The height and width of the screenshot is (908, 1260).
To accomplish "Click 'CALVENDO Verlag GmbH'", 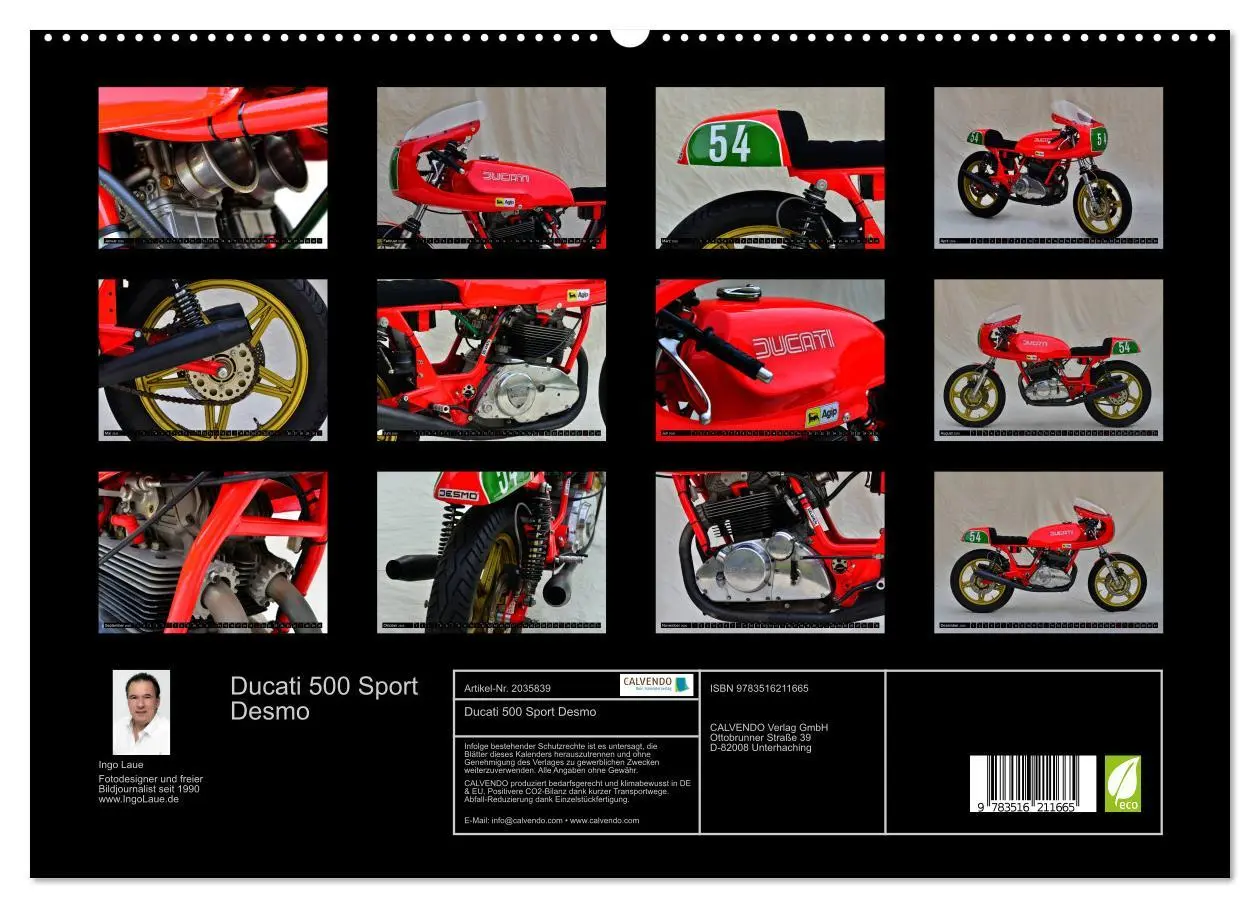I will pyautogui.click(x=769, y=727).
